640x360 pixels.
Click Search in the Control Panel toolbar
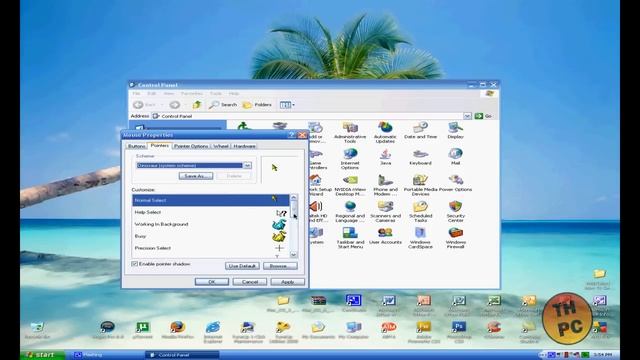click(x=223, y=105)
